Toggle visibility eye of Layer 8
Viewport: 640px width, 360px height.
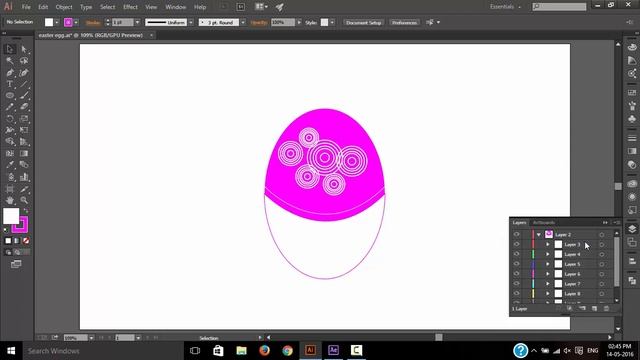point(516,293)
